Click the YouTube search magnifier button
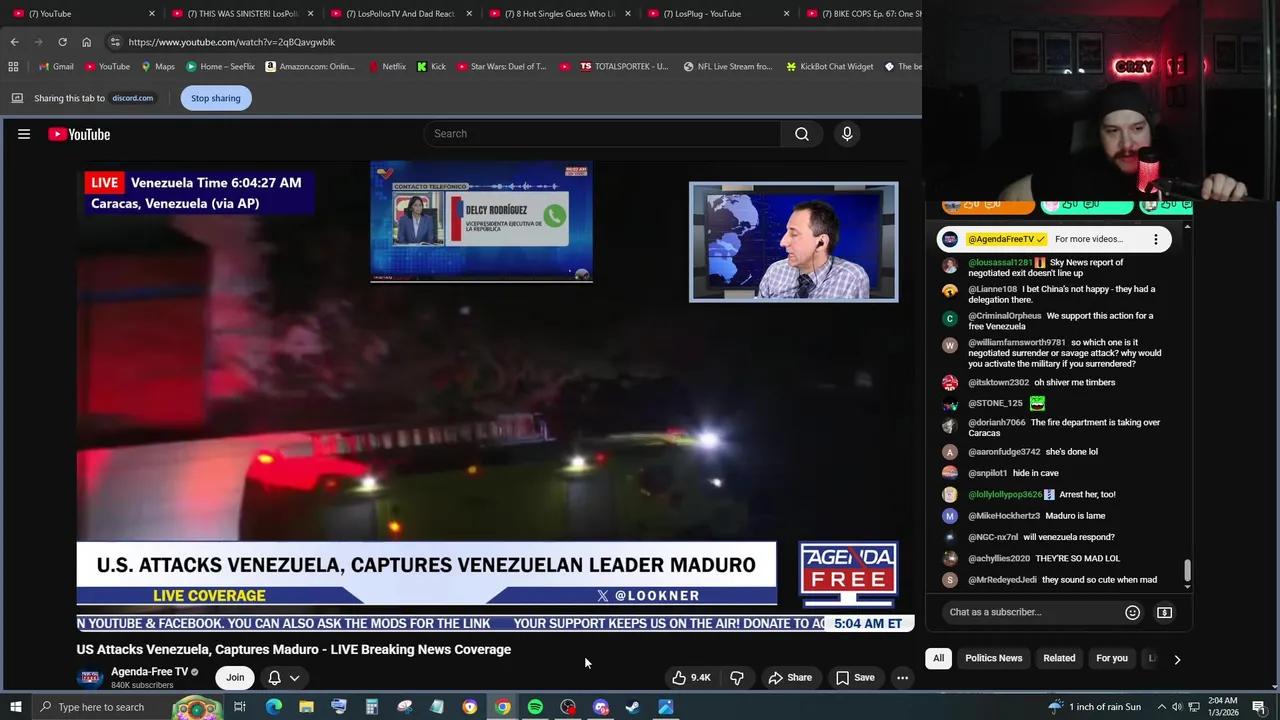This screenshot has height=720, width=1280. [802, 134]
